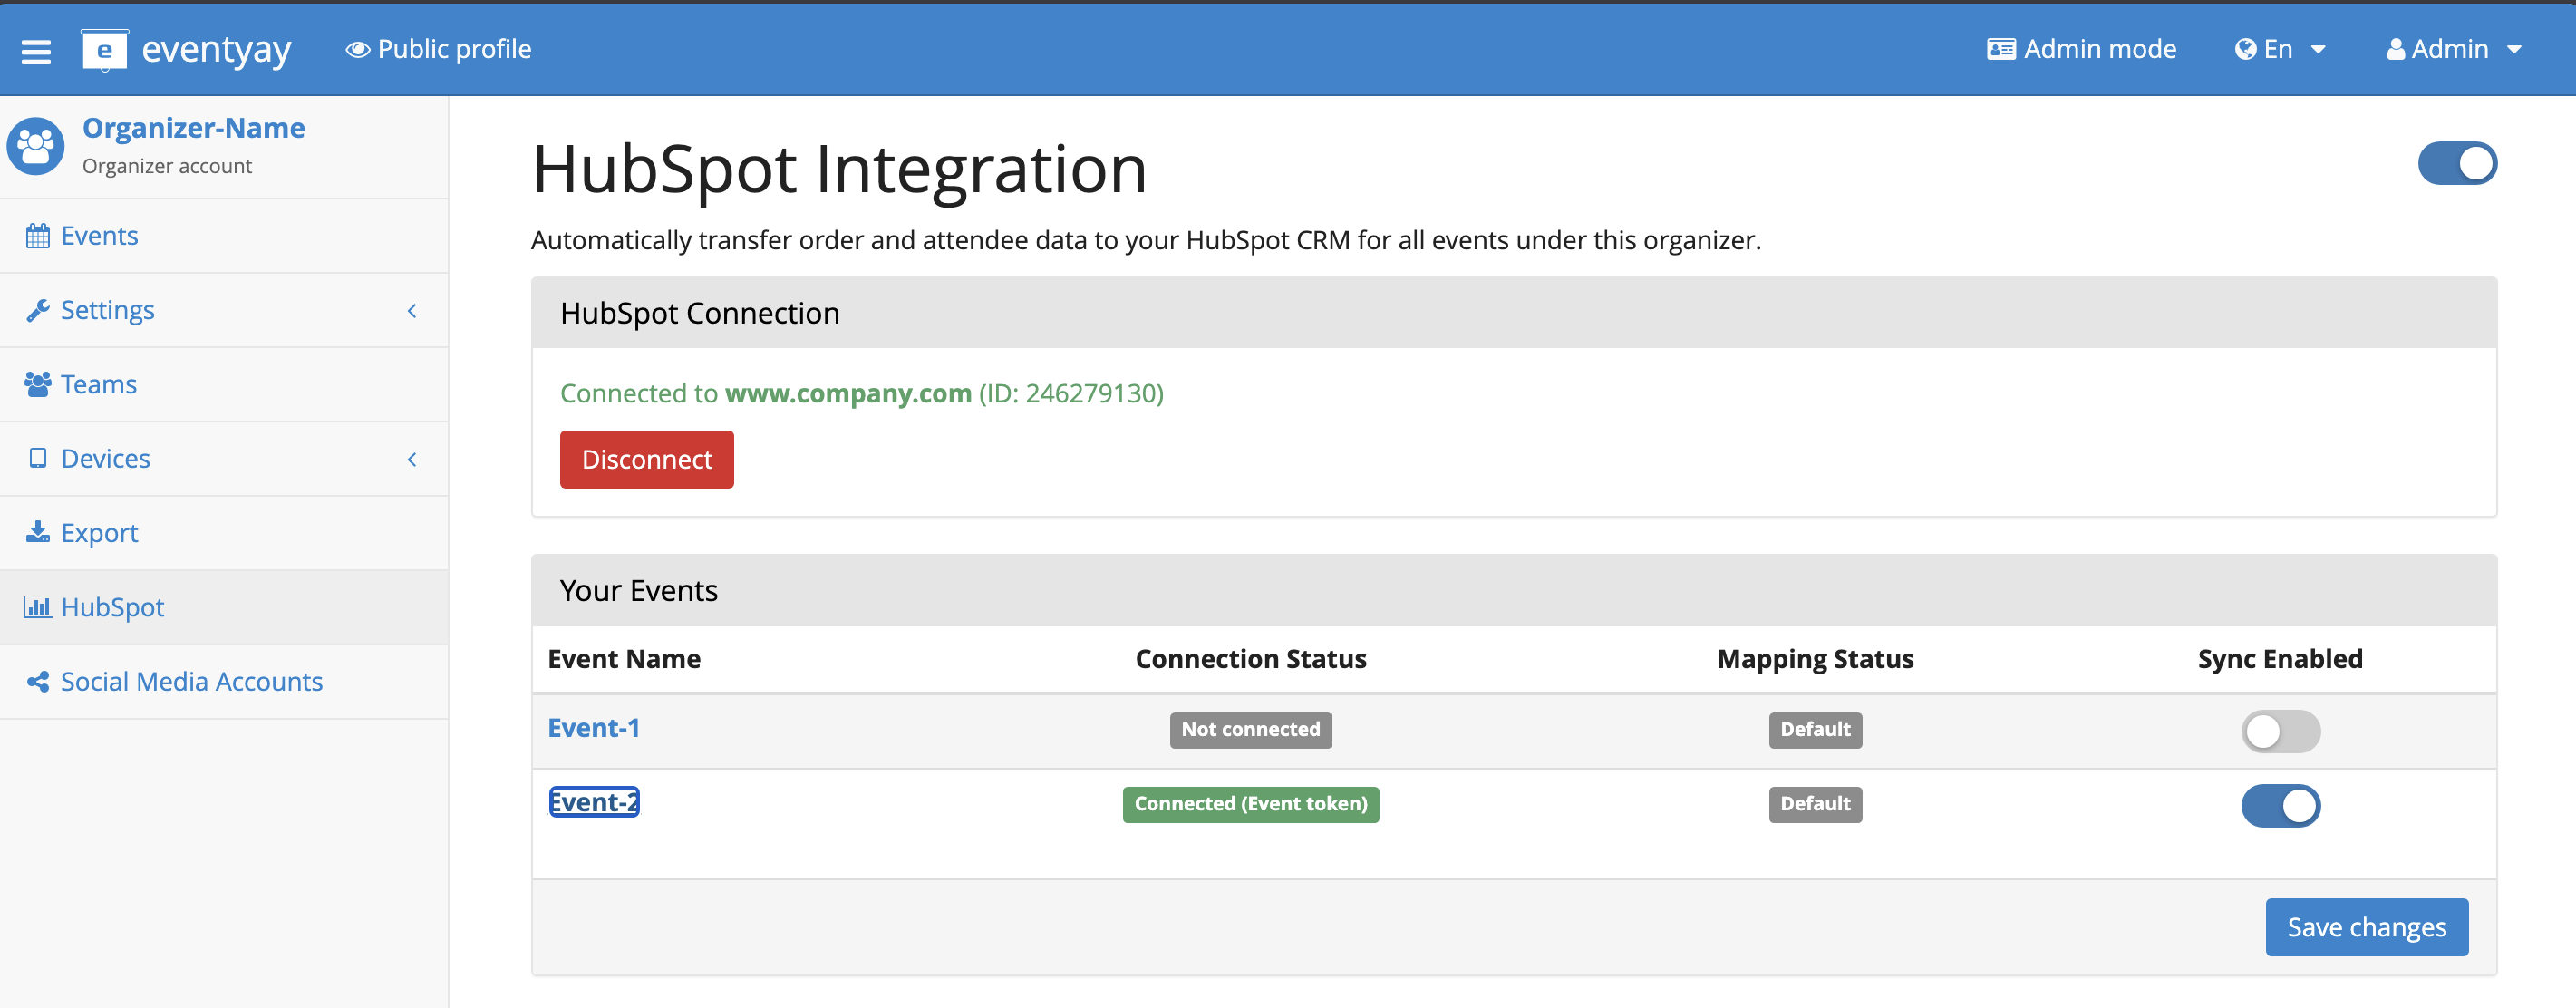
Task: Click the Teams people icon
Action: (x=38, y=384)
